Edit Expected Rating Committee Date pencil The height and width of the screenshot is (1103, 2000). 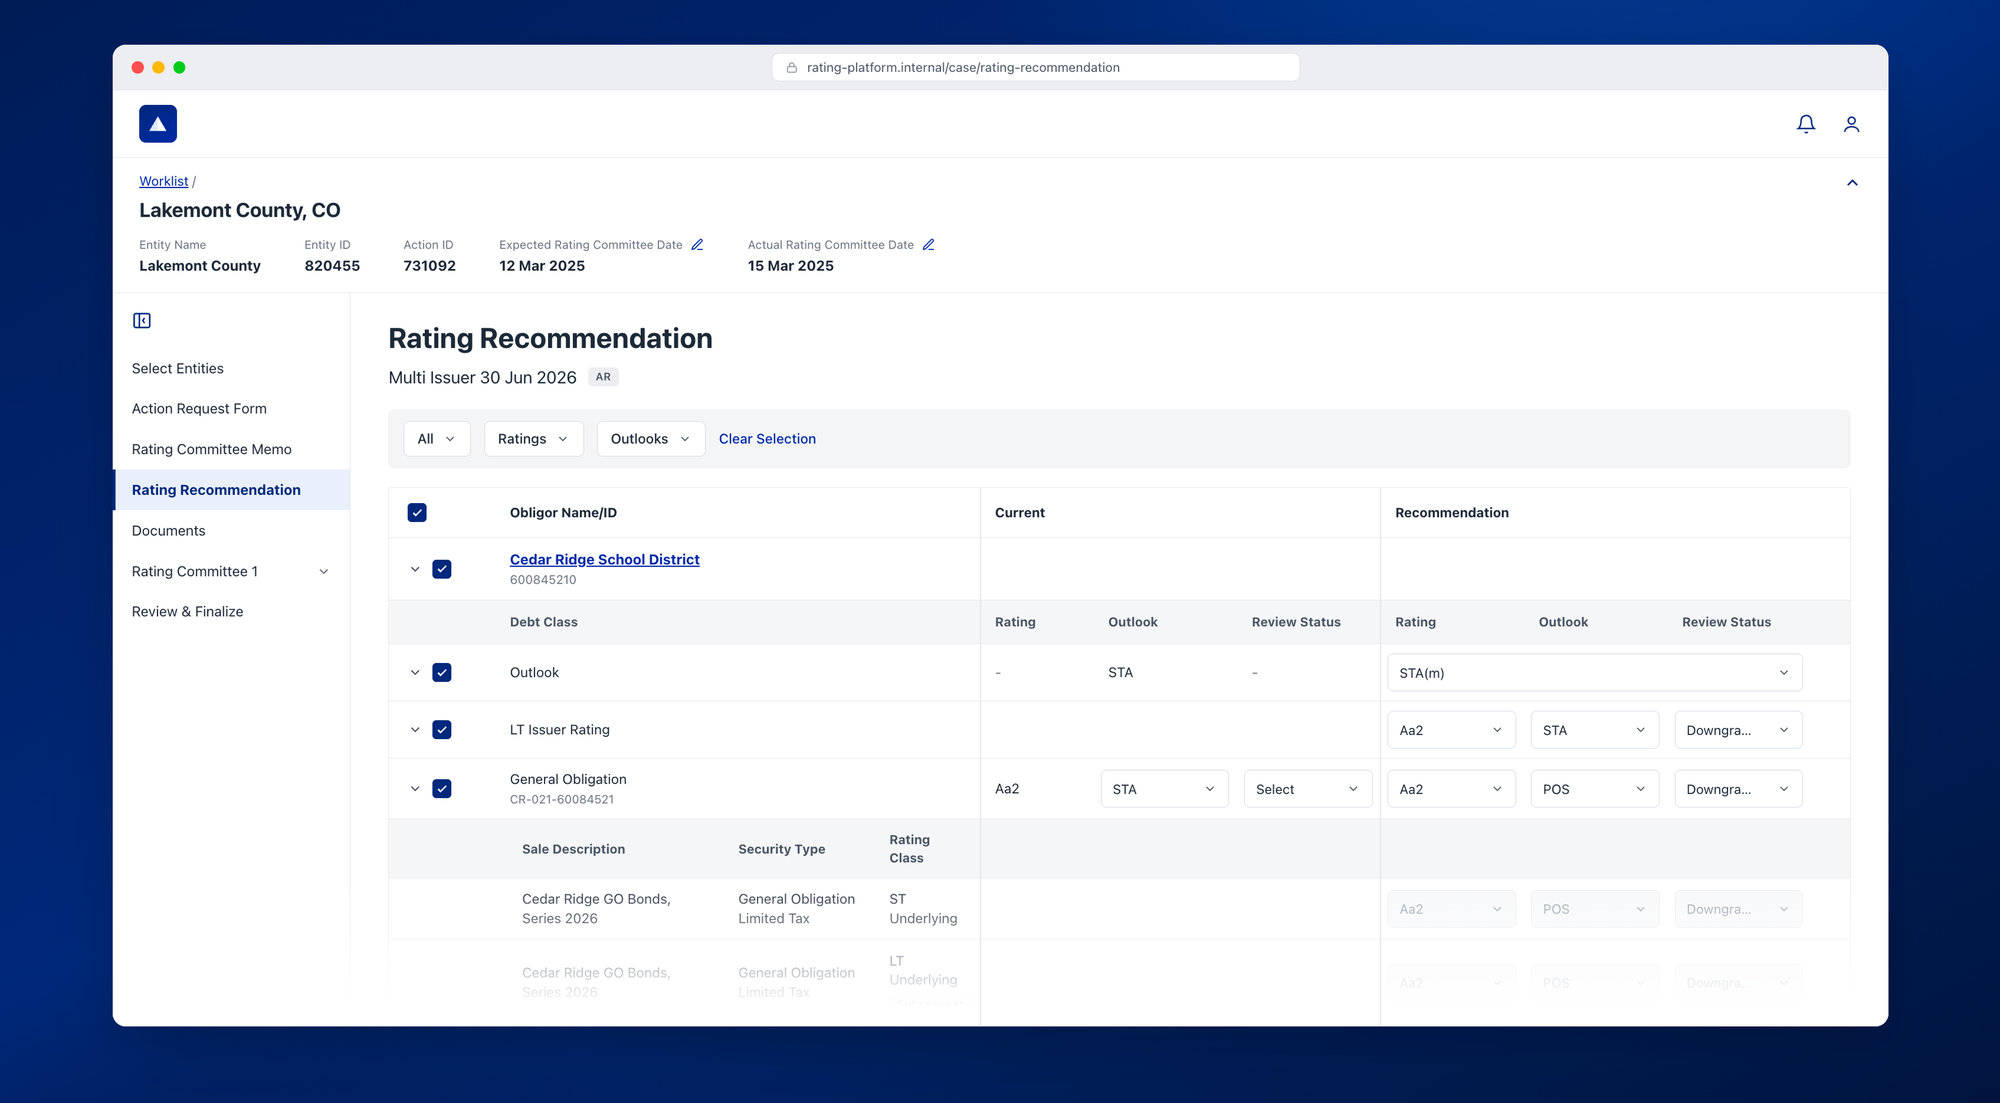(697, 245)
